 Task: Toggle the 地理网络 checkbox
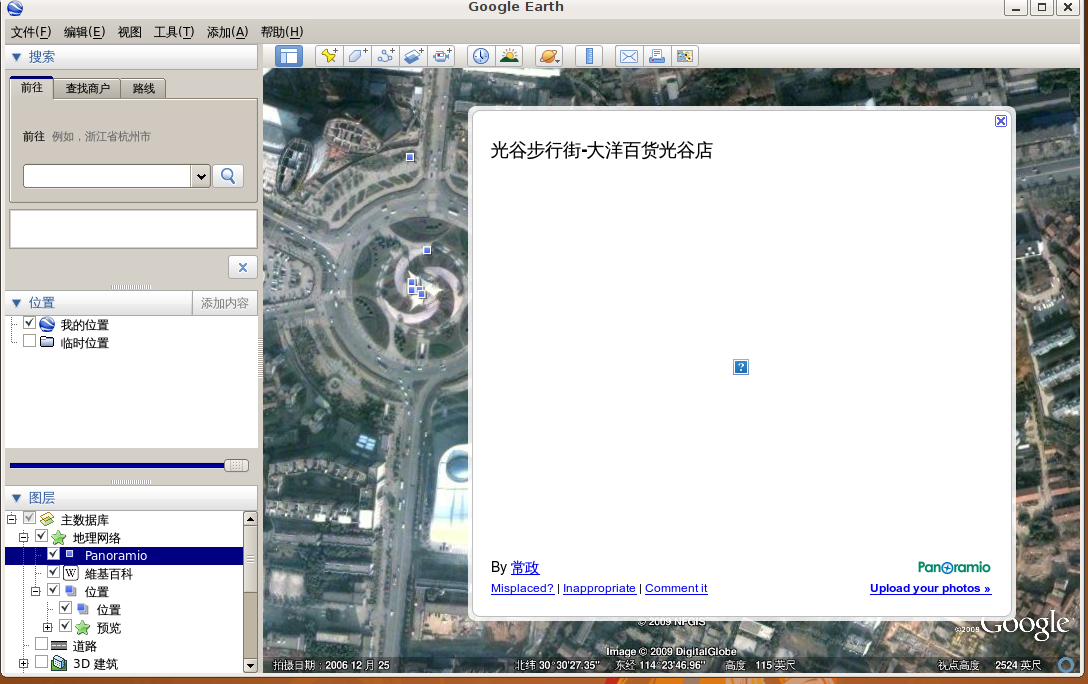click(42, 536)
